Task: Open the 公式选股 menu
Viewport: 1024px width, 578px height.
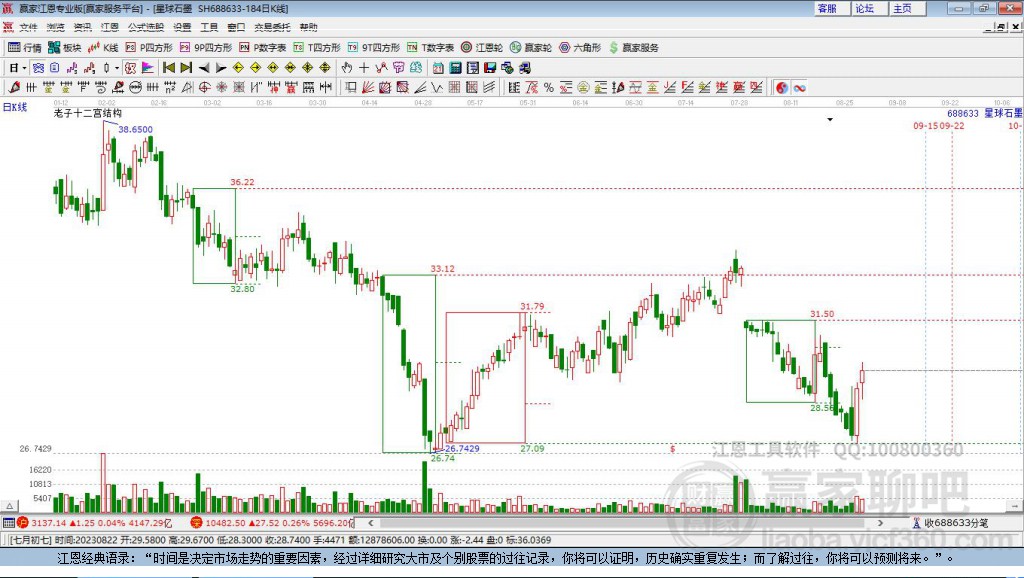Action: [146, 27]
